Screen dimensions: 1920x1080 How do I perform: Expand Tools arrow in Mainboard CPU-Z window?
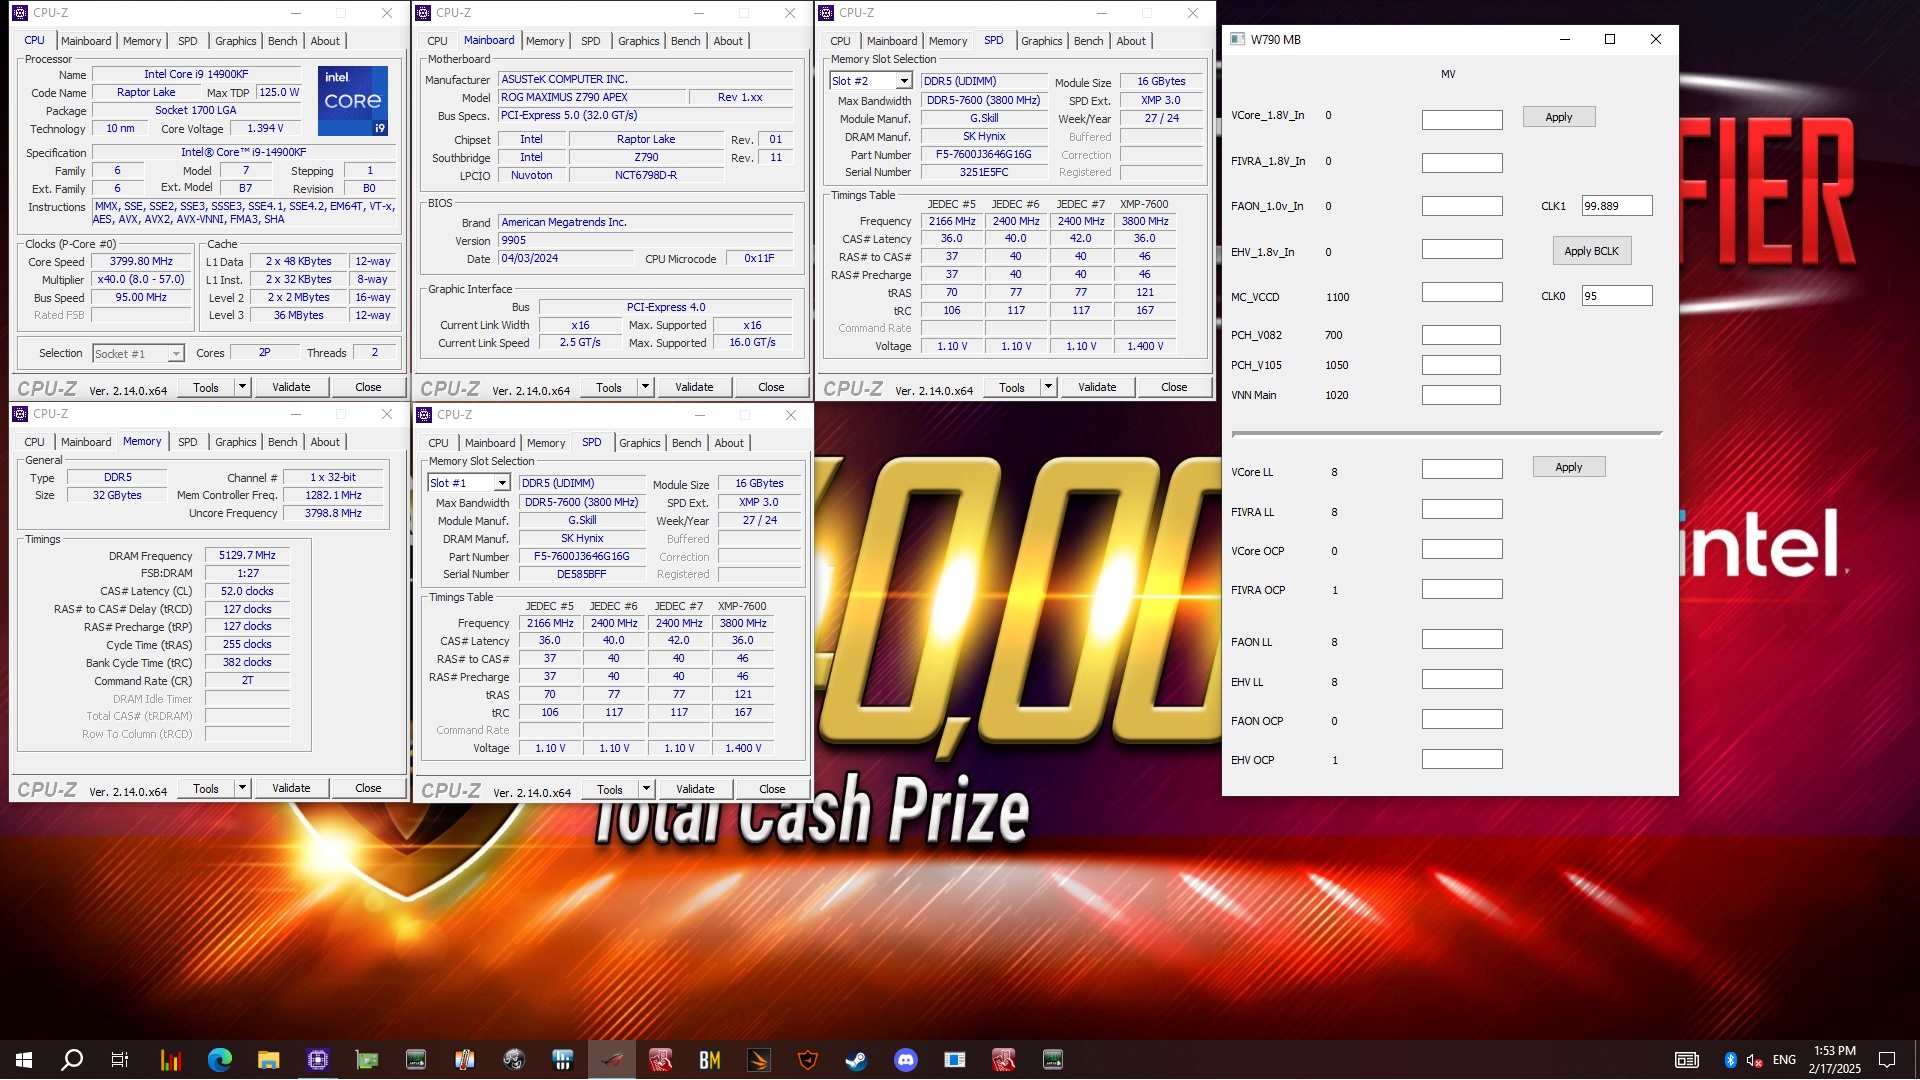click(x=645, y=387)
